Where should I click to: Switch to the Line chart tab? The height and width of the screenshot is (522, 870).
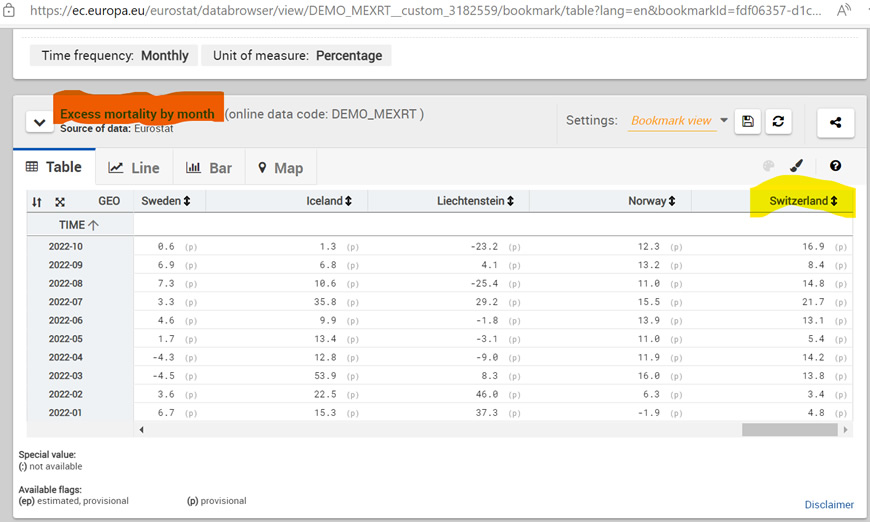(x=134, y=168)
